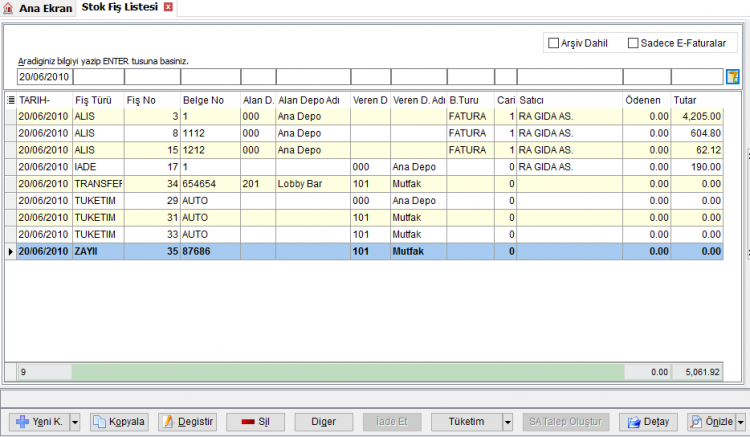
Task: Click the 4,205.00 amount cell
Action: [x=697, y=116]
